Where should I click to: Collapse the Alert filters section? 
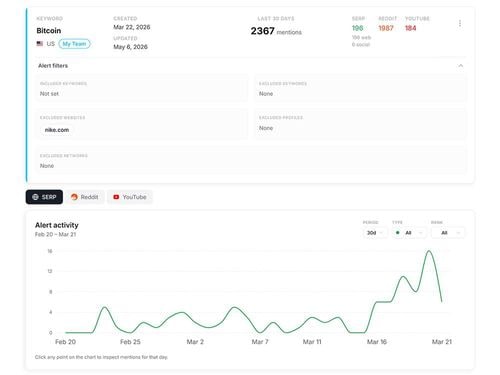[460, 66]
